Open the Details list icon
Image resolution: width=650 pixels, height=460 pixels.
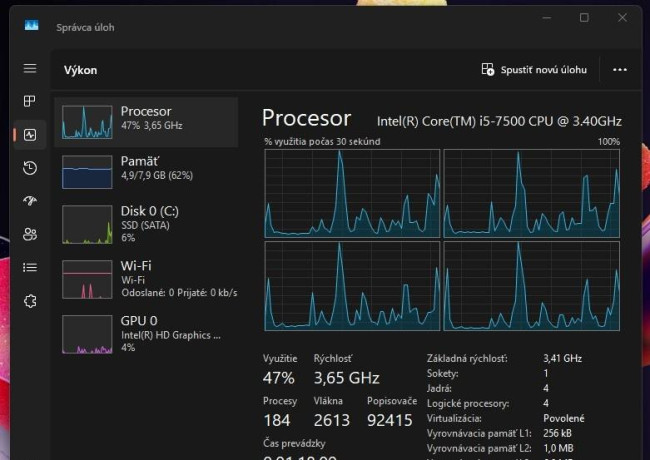[30, 267]
